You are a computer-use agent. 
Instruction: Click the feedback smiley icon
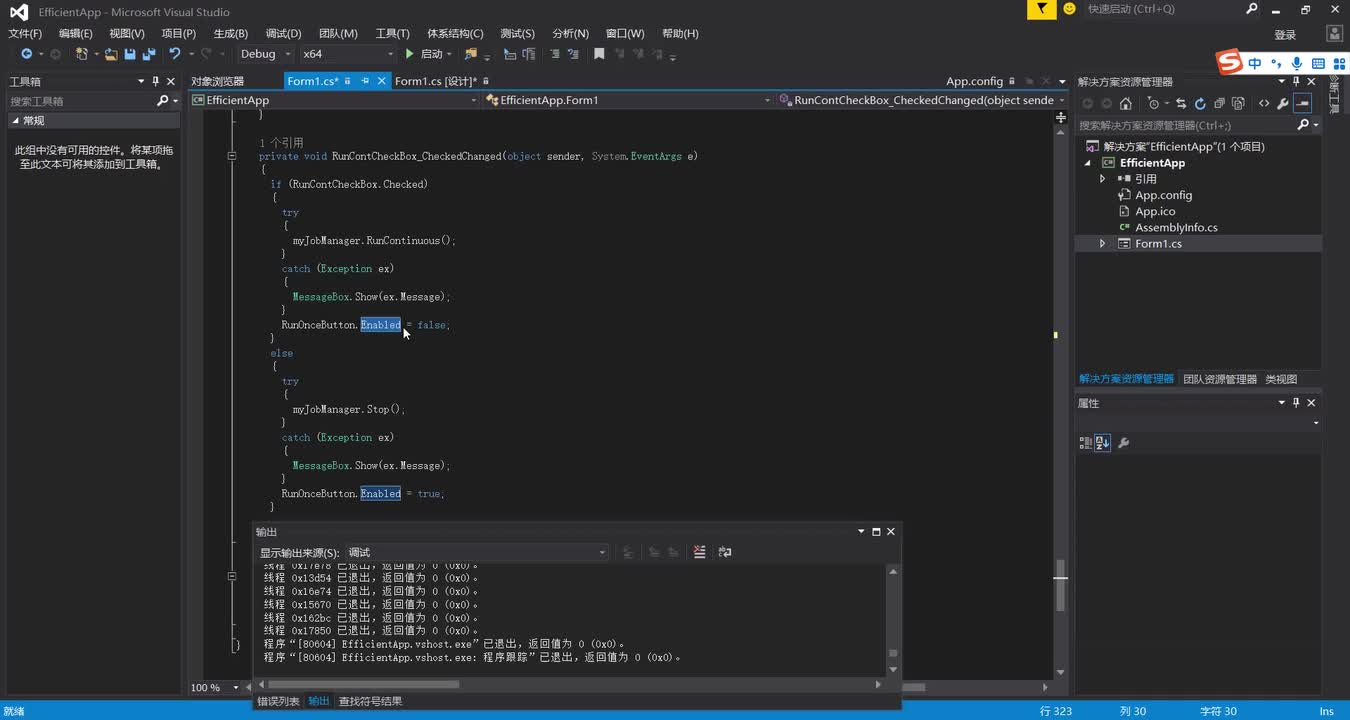tap(1070, 9)
